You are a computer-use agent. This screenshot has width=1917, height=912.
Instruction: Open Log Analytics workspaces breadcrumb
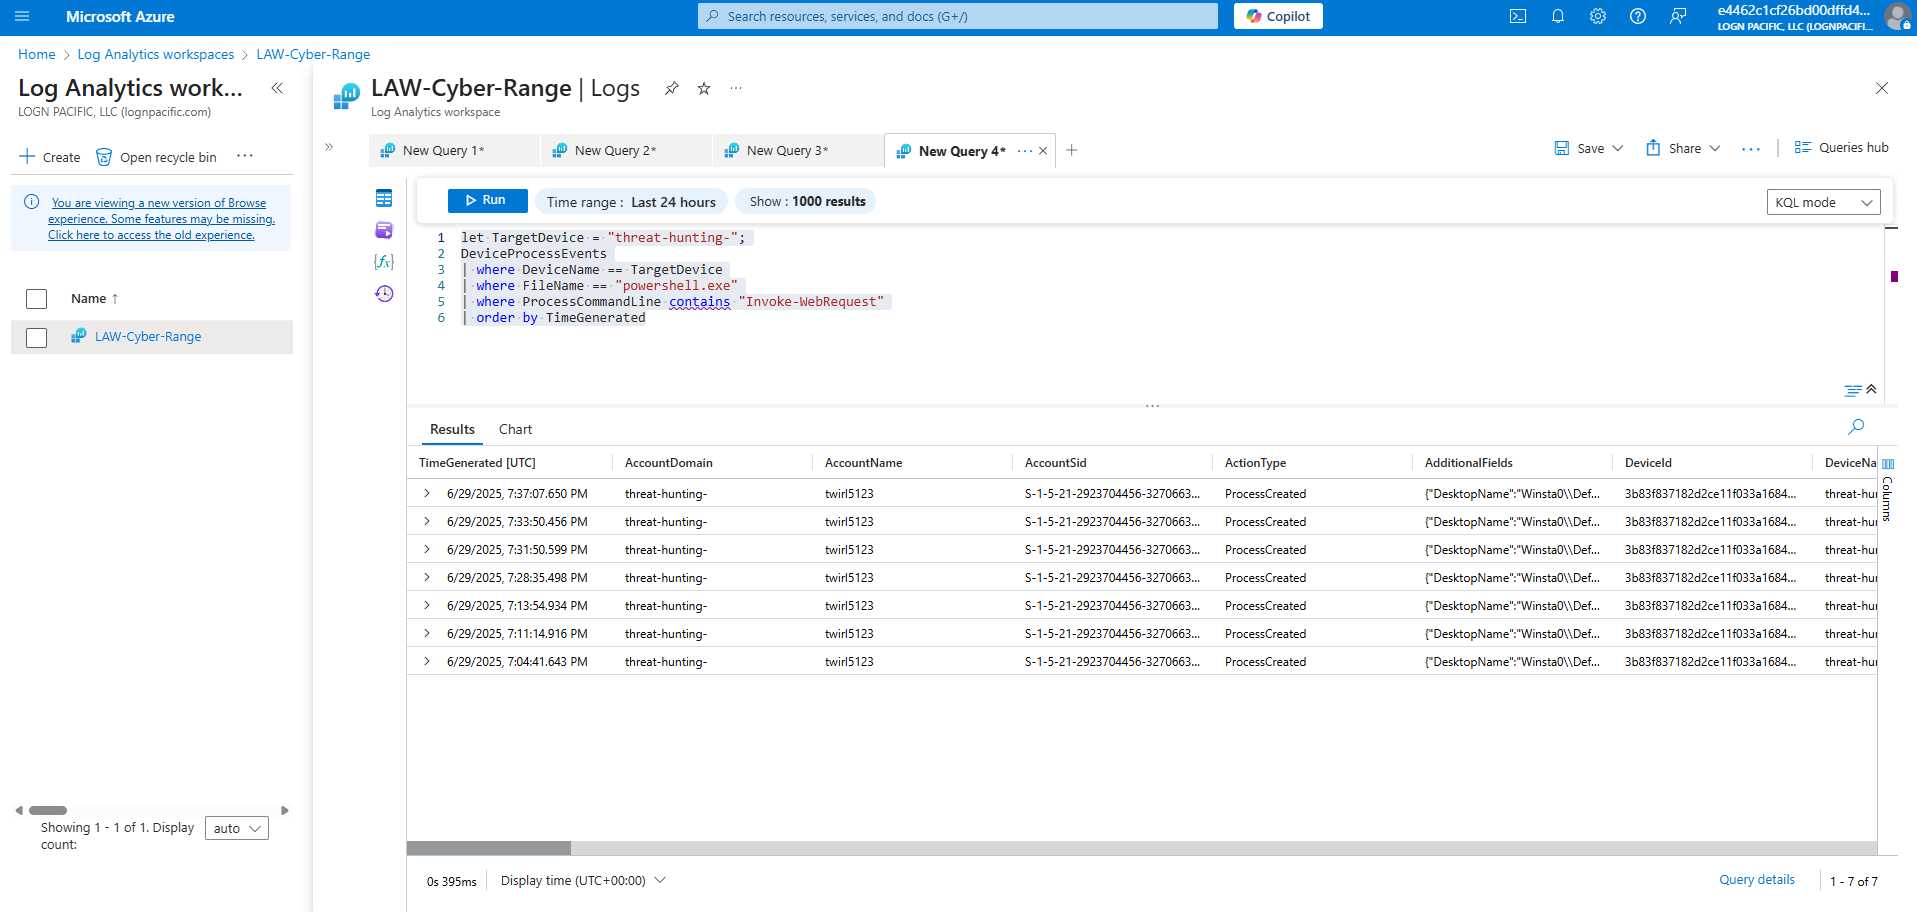[x=156, y=54]
